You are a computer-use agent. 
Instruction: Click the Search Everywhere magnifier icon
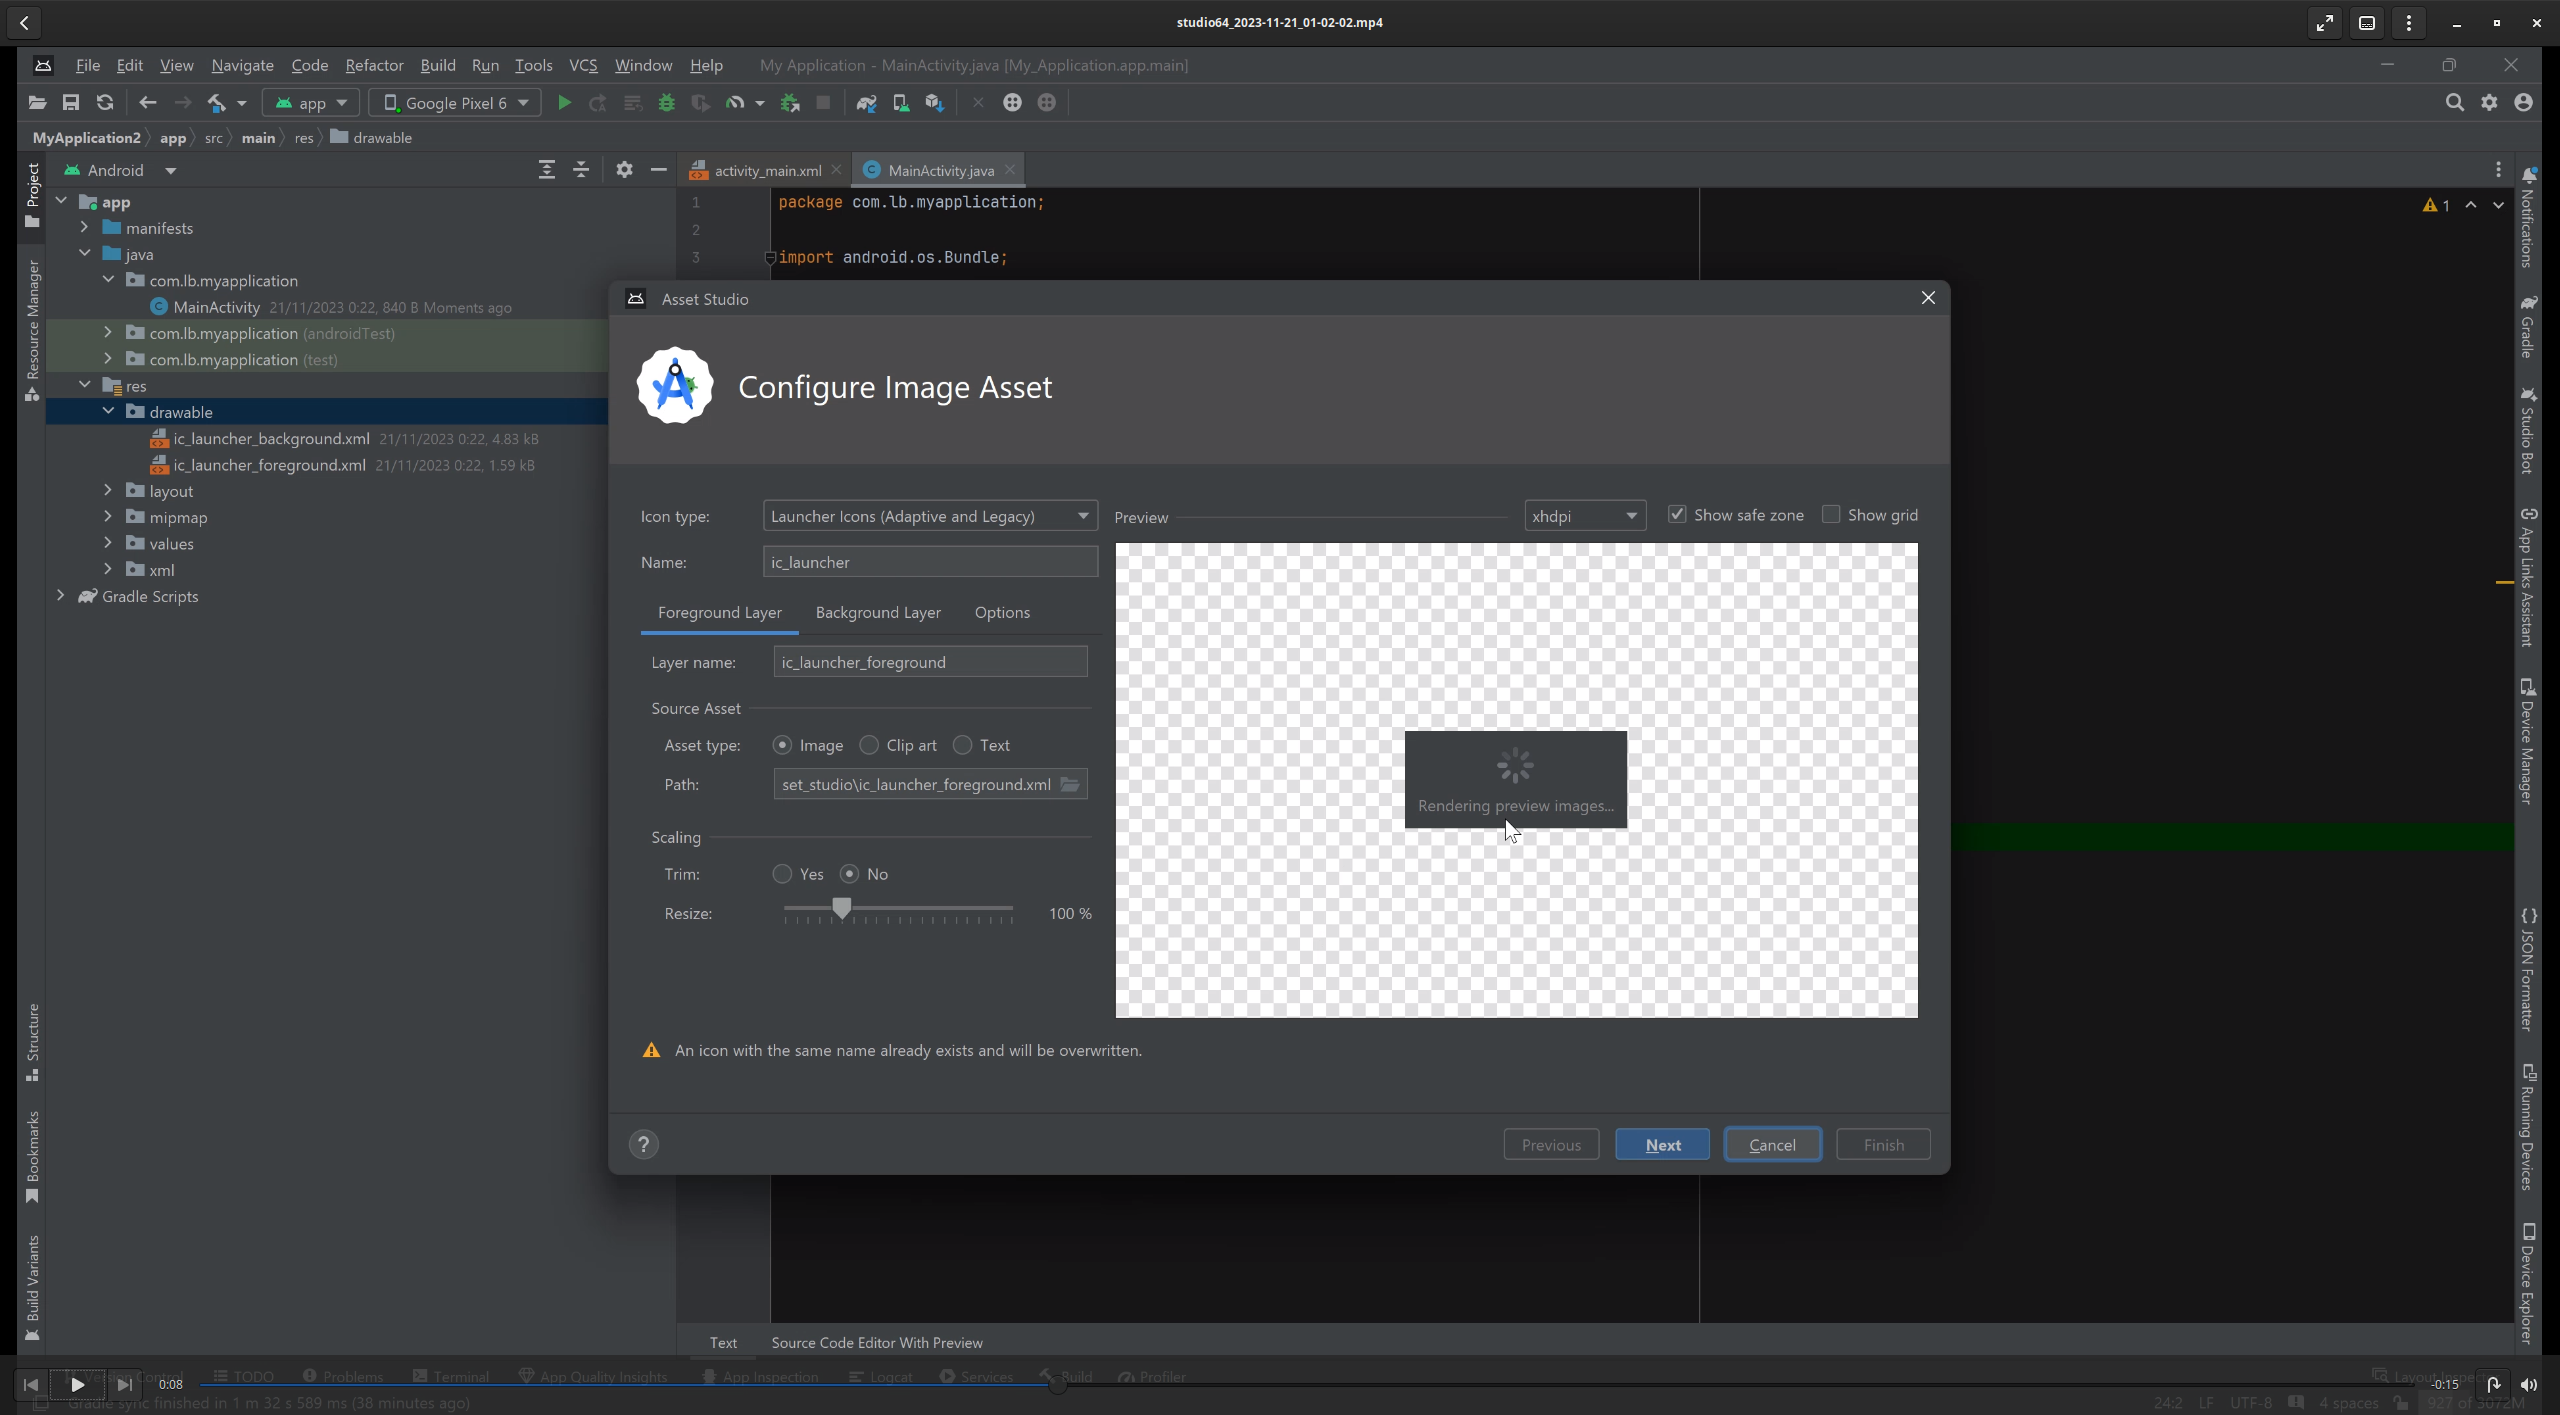tap(2454, 103)
